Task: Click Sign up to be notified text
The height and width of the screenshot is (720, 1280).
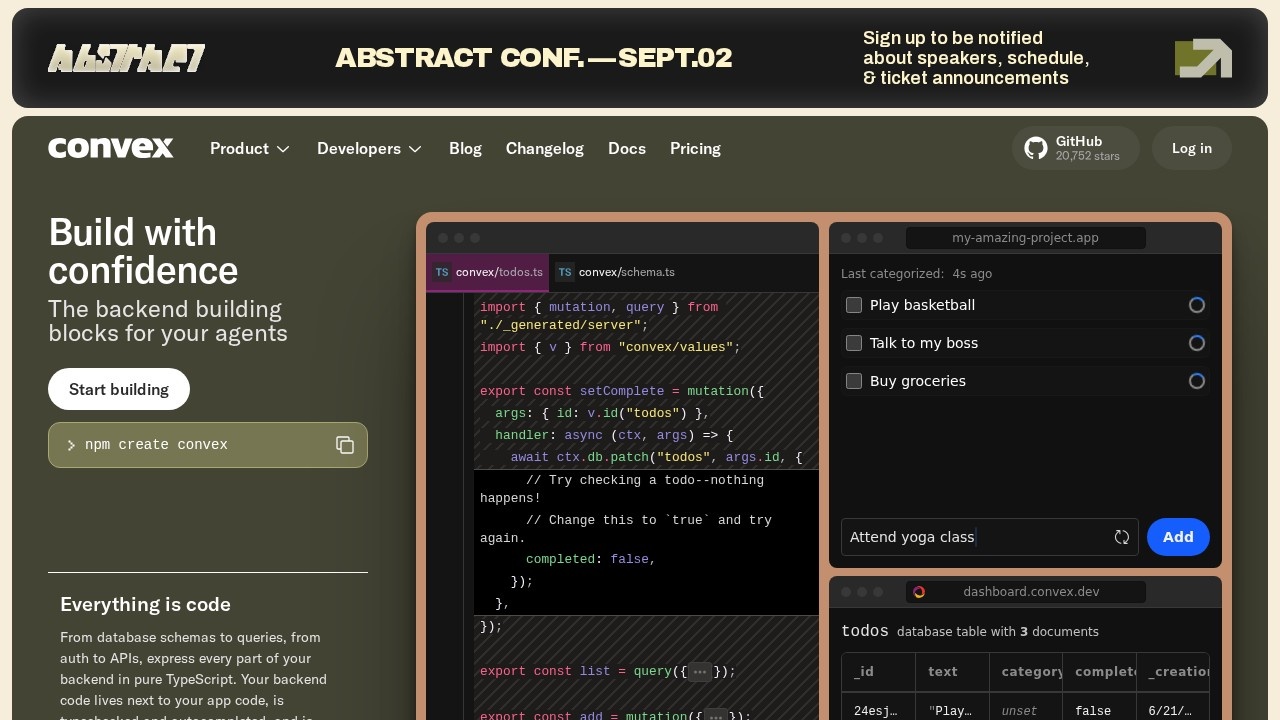Action: (976, 58)
